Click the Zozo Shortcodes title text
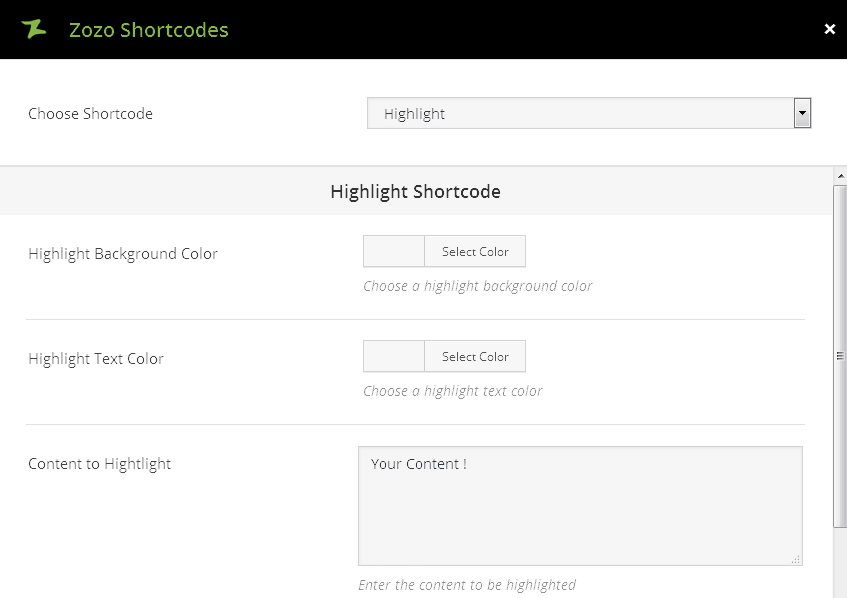Image resolution: width=847 pixels, height=598 pixels. pyautogui.click(x=149, y=30)
